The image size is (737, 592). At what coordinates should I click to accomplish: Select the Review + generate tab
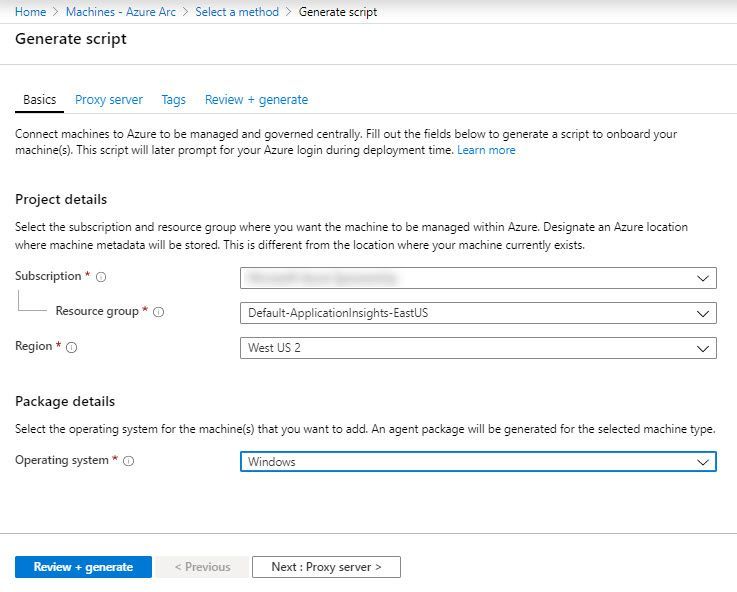[256, 100]
